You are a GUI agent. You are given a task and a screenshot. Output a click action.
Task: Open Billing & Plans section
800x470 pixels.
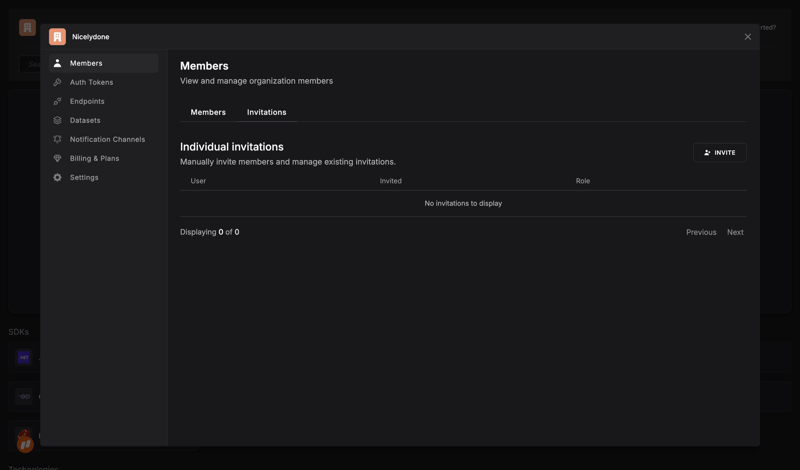coord(104,158)
